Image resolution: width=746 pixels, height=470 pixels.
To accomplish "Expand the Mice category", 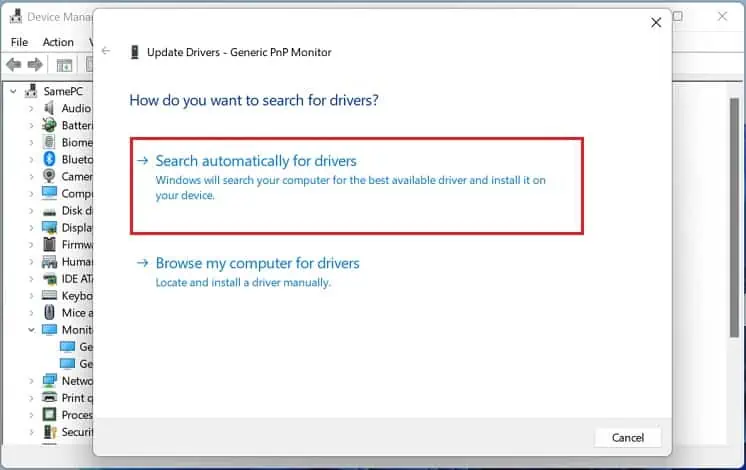I will click(31, 313).
